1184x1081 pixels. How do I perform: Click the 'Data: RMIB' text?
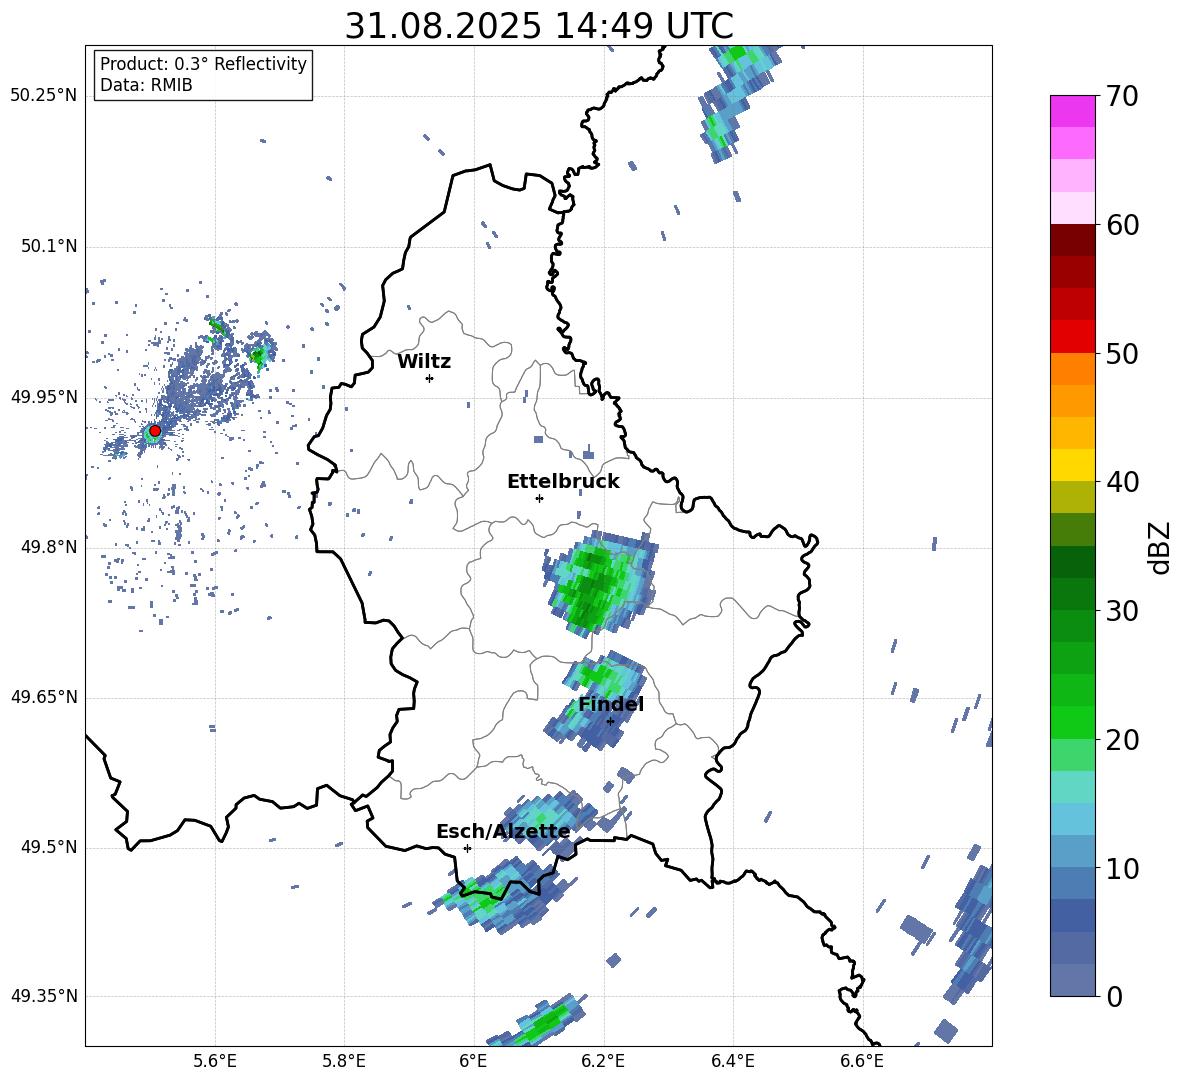(146, 85)
